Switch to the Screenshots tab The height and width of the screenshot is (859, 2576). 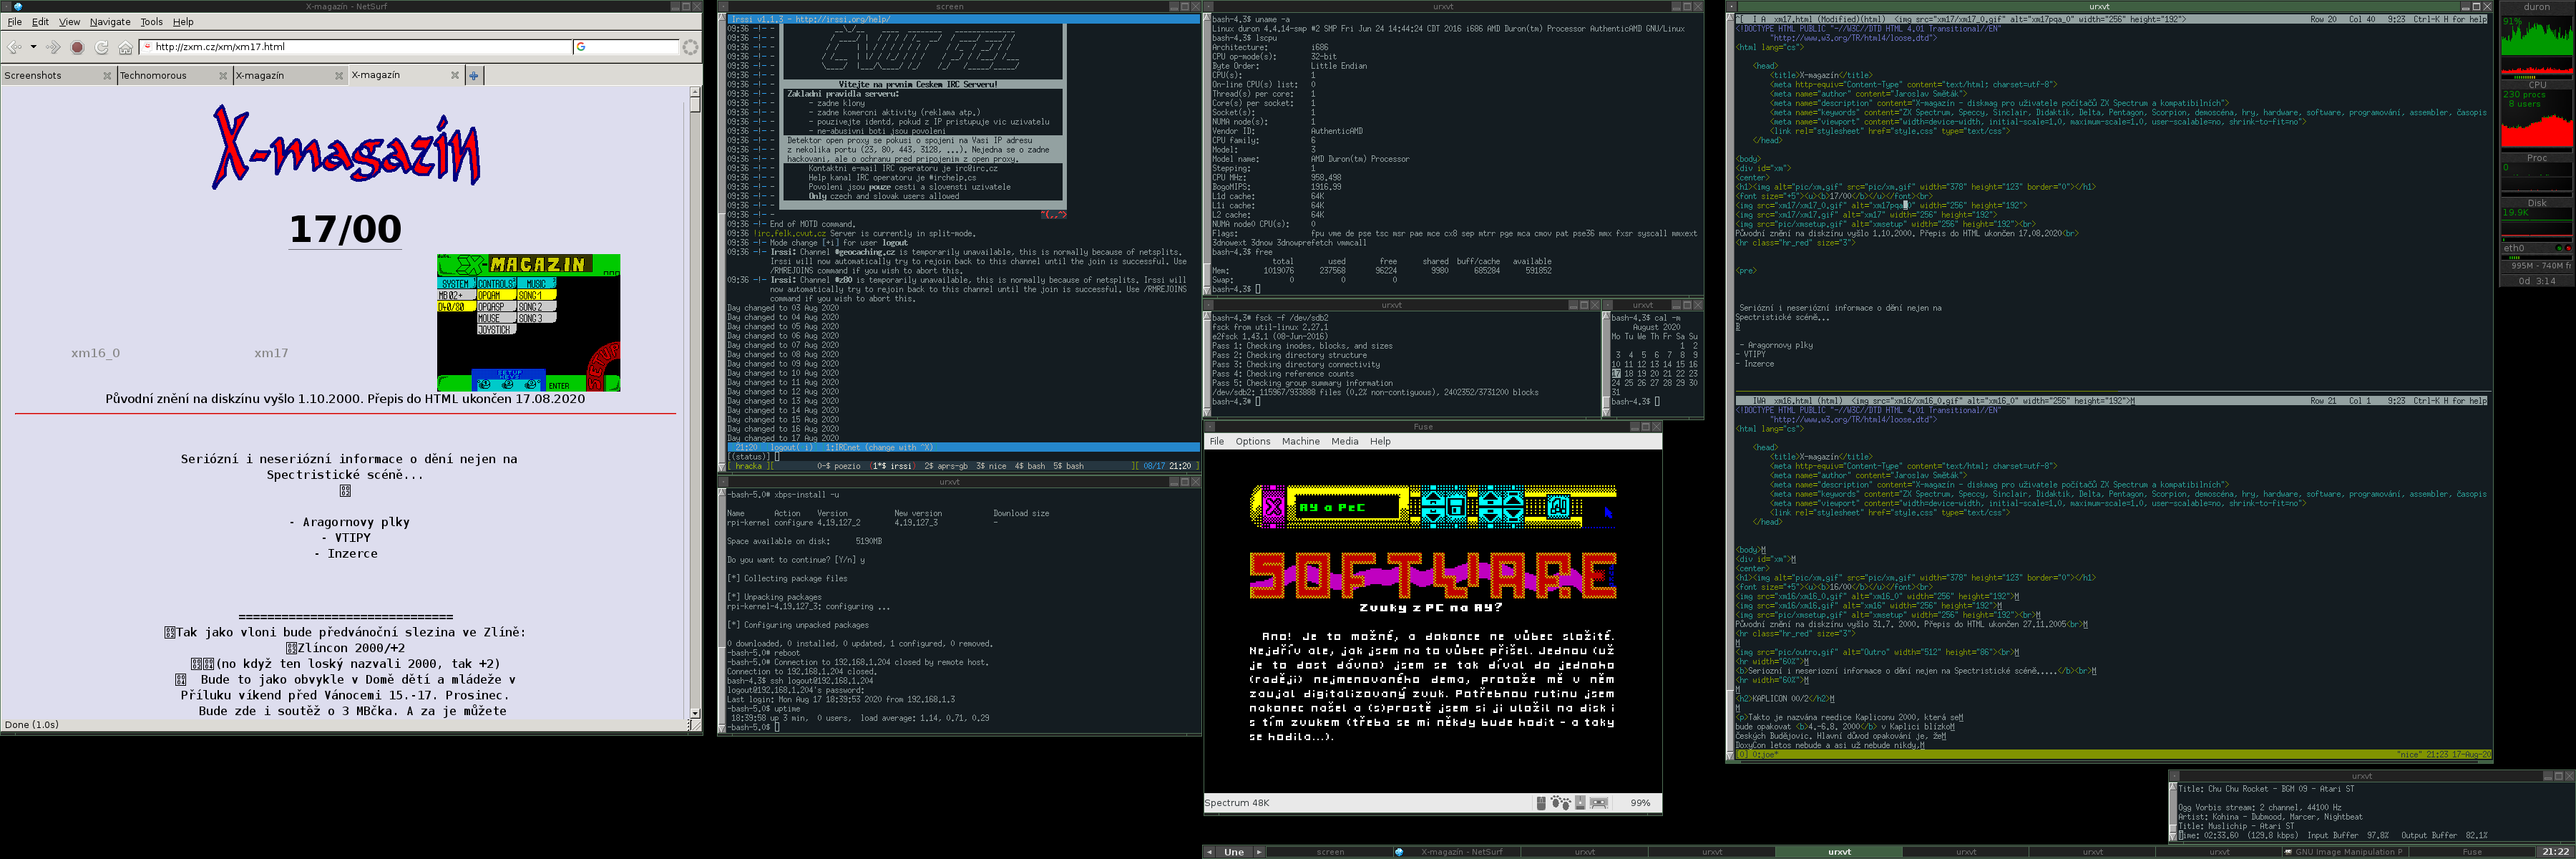tap(34, 75)
